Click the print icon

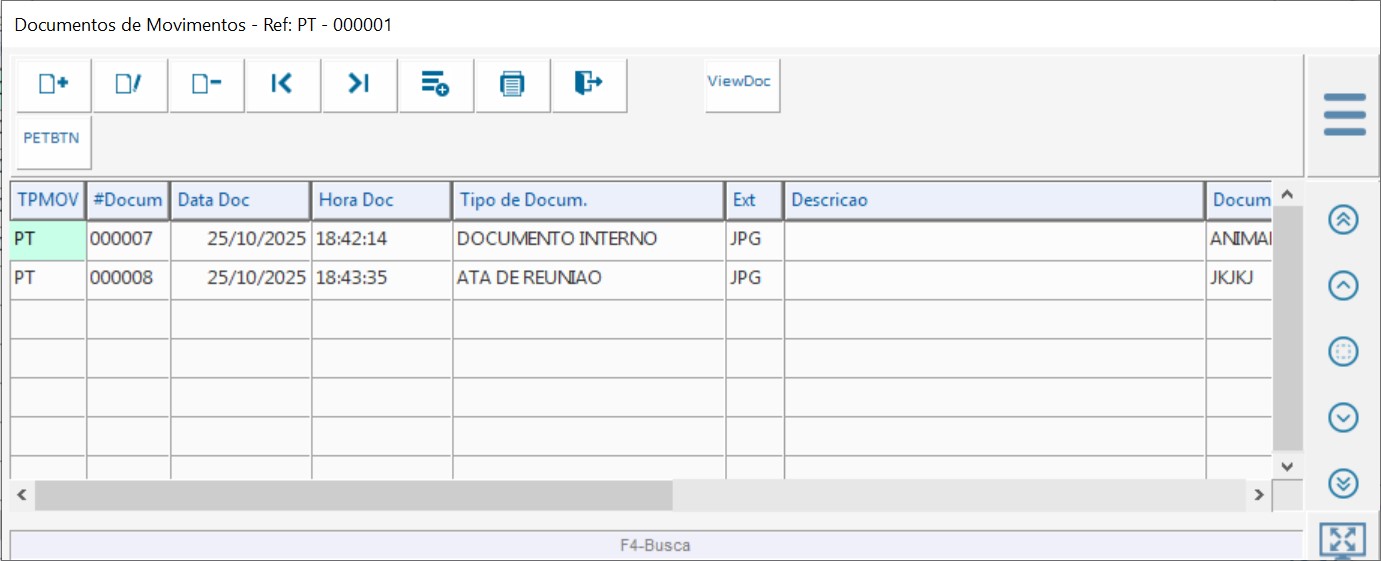coord(513,85)
